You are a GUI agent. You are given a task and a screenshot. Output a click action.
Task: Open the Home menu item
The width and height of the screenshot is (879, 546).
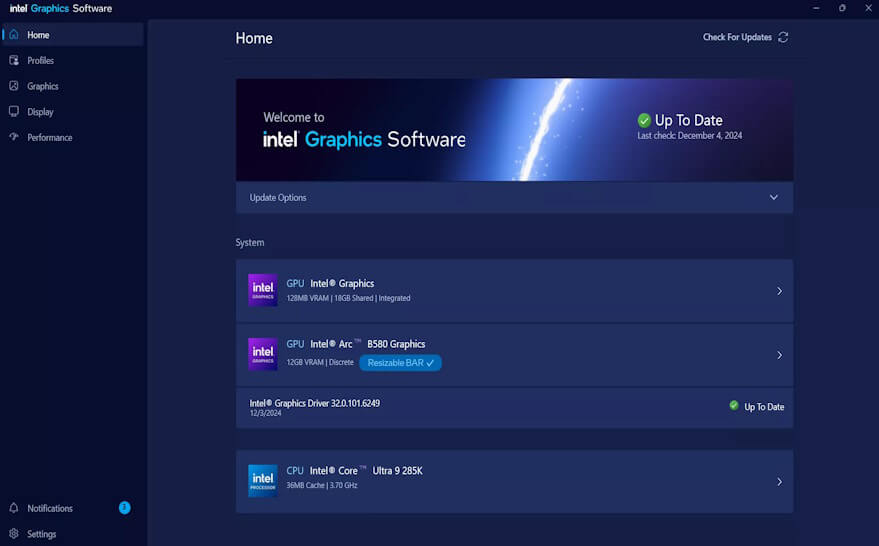(73, 35)
